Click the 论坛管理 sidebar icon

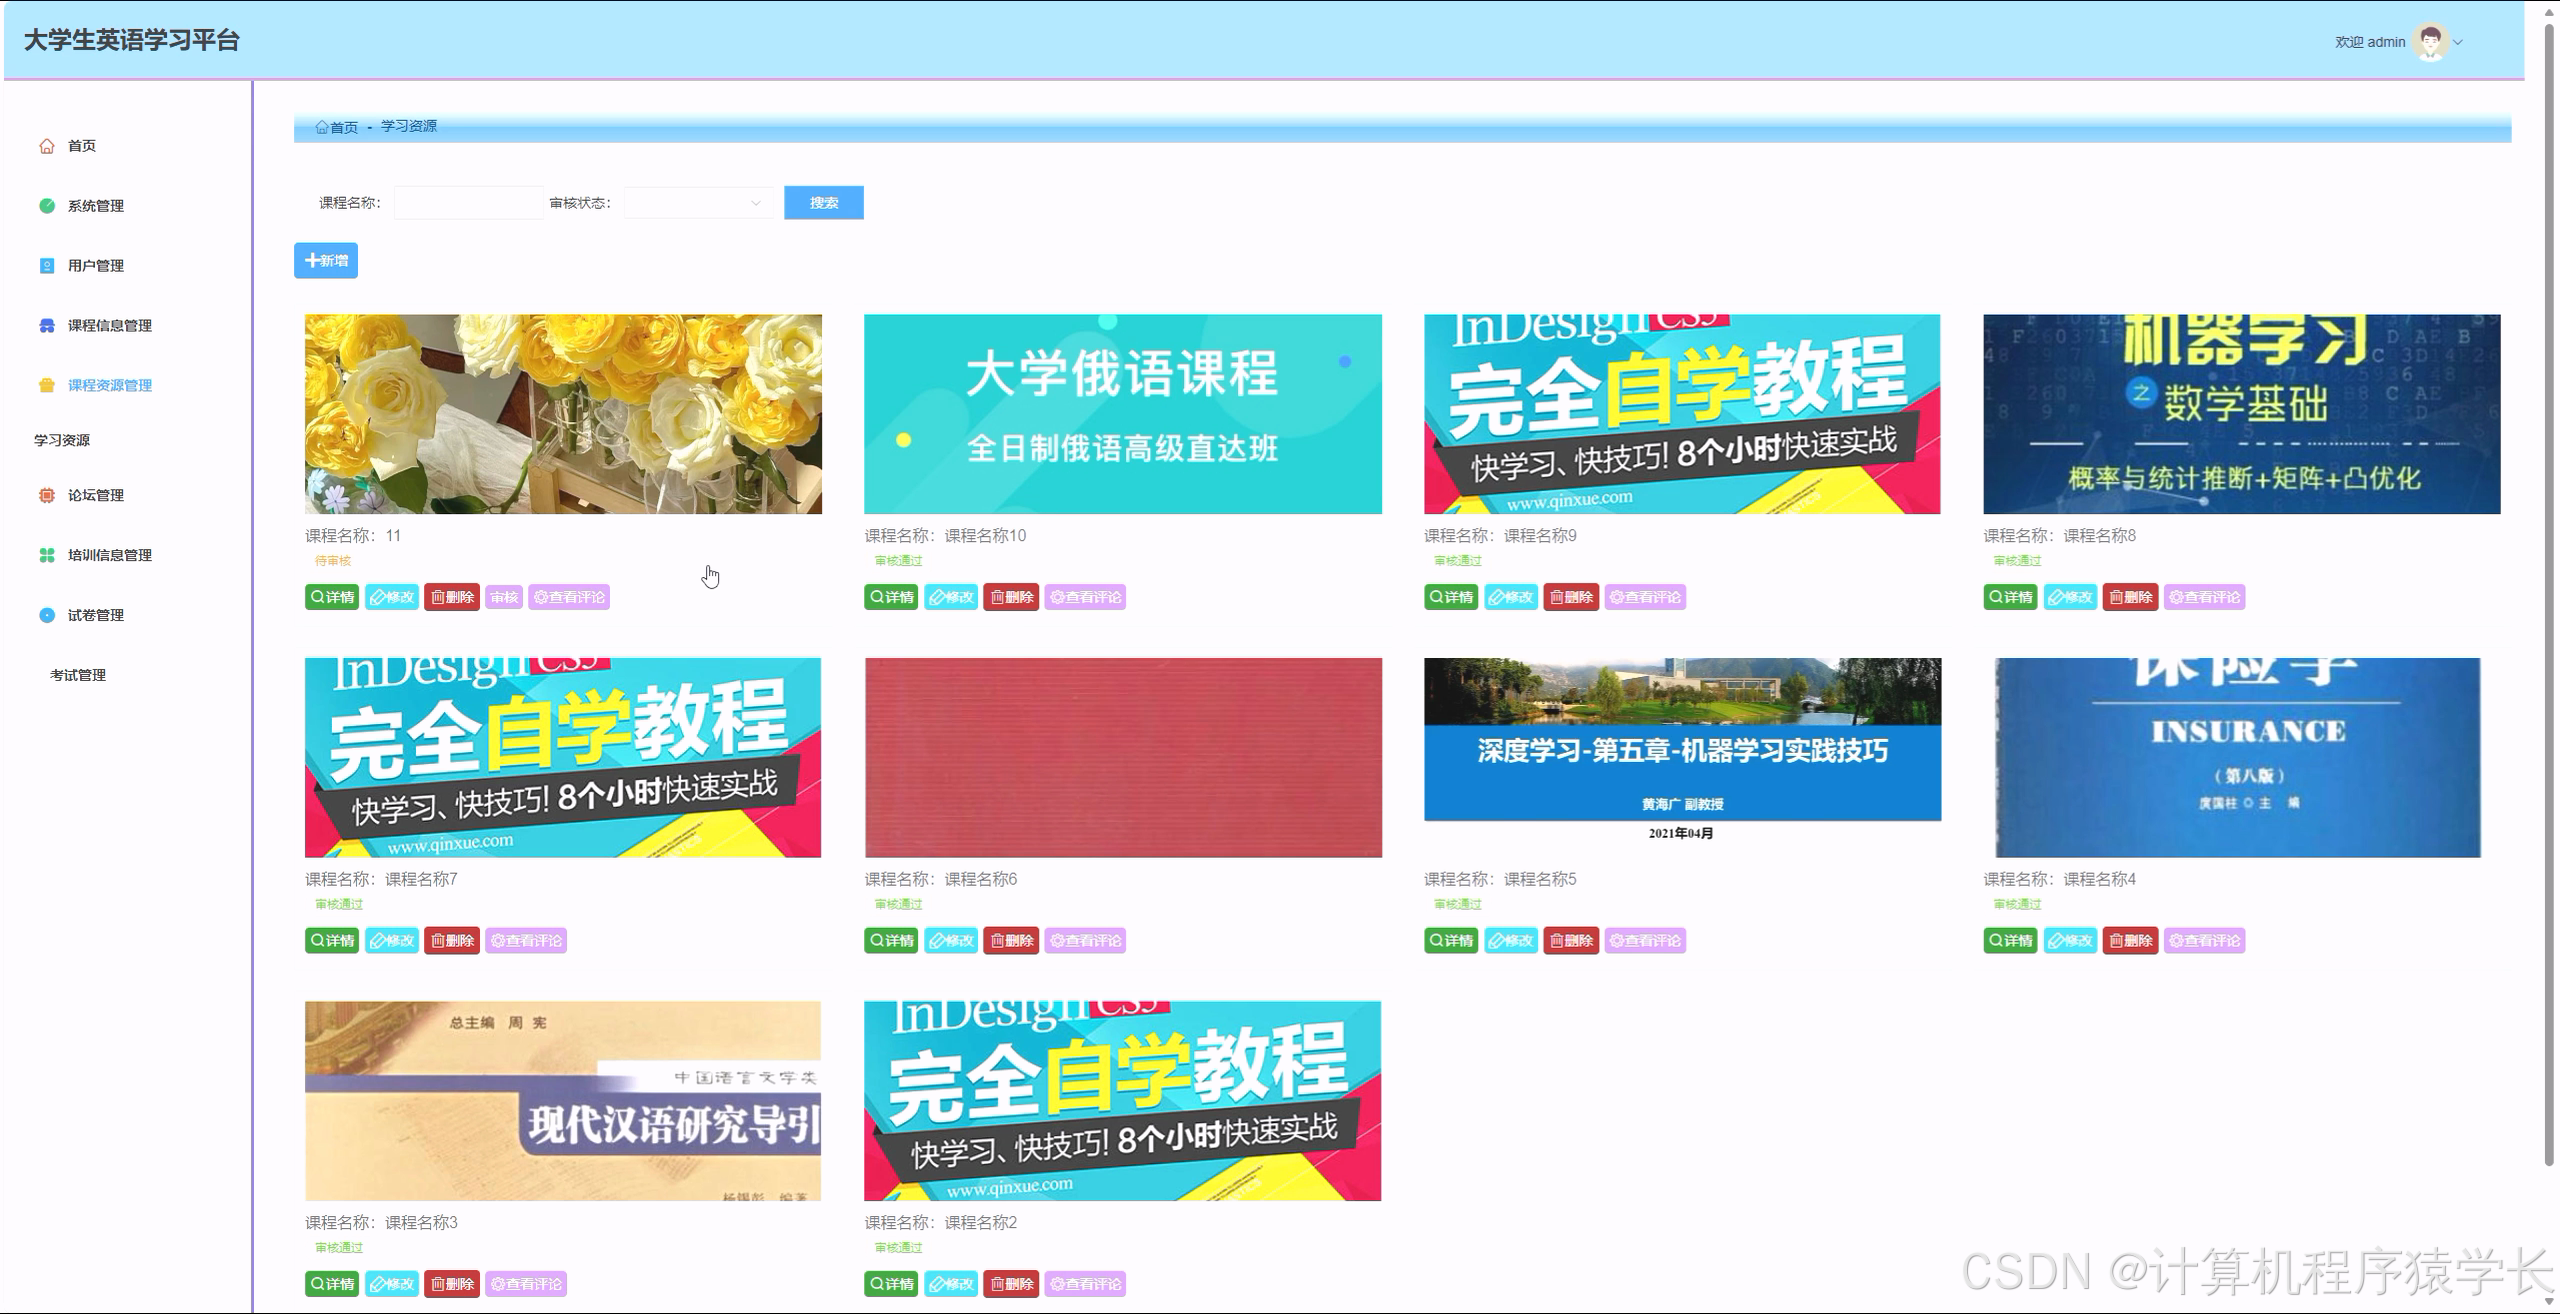pyautogui.click(x=46, y=495)
